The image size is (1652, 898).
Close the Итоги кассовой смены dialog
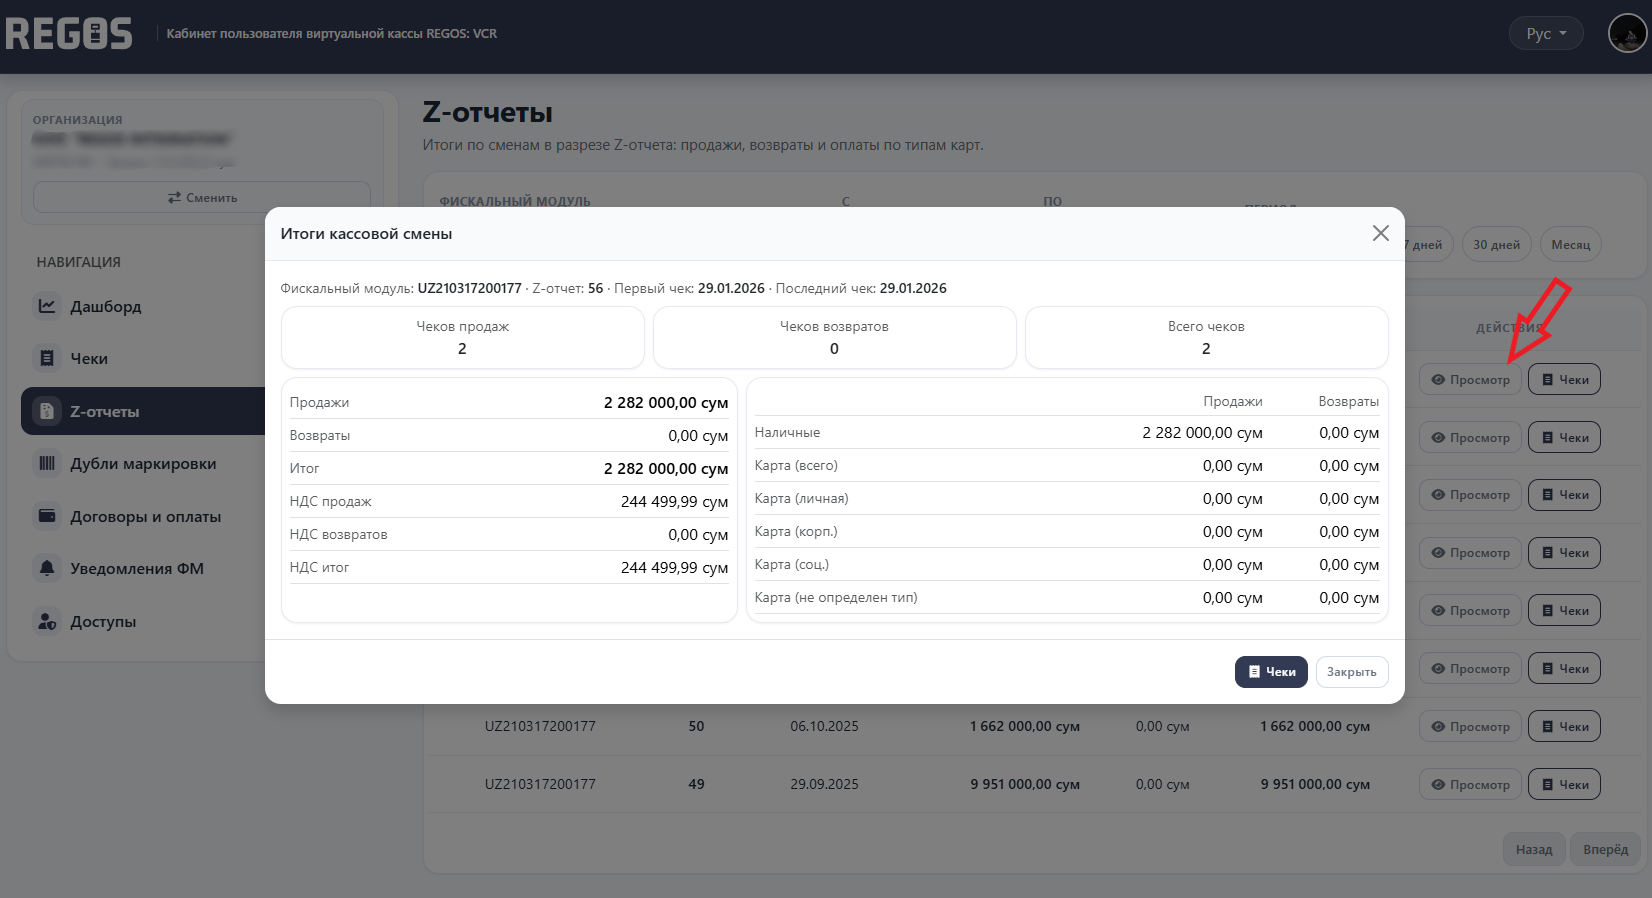coord(1380,233)
